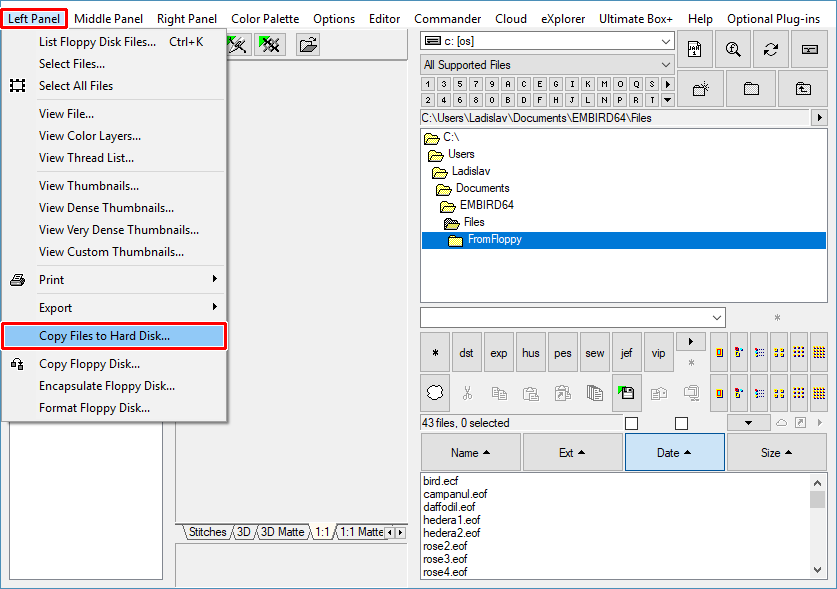
Task: Expand the Print submenu arrow
Action: pyautogui.click(x=214, y=279)
